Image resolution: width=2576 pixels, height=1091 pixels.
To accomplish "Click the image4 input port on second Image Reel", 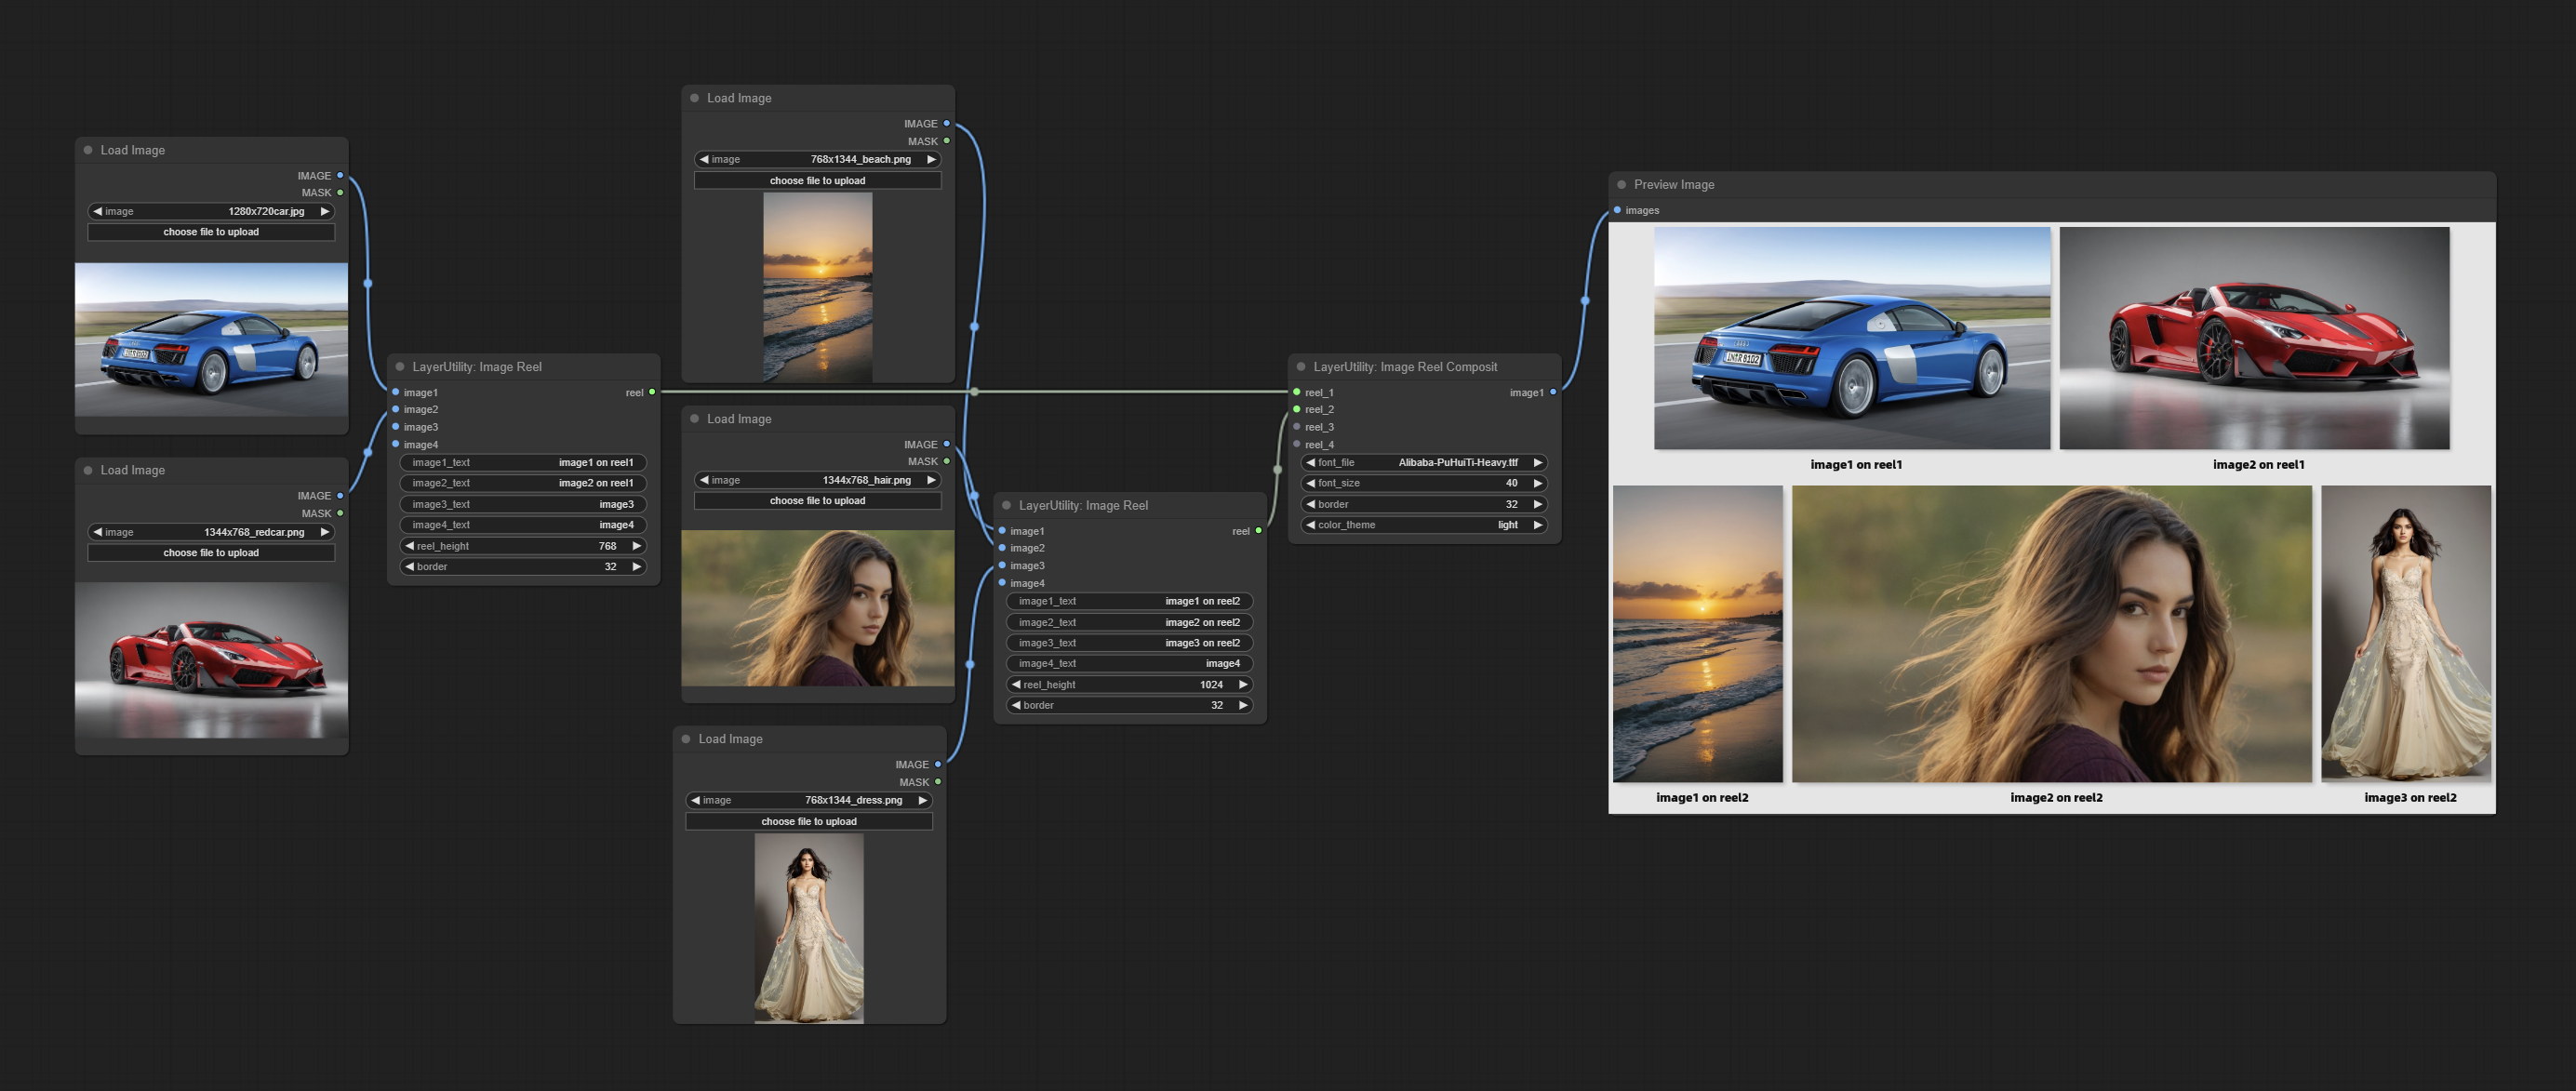I will (x=1002, y=583).
